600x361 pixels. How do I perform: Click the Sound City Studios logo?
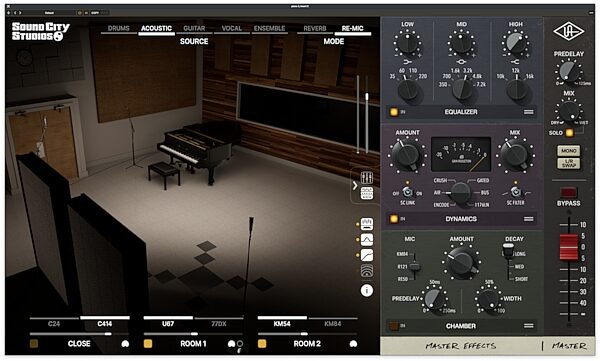(x=41, y=31)
